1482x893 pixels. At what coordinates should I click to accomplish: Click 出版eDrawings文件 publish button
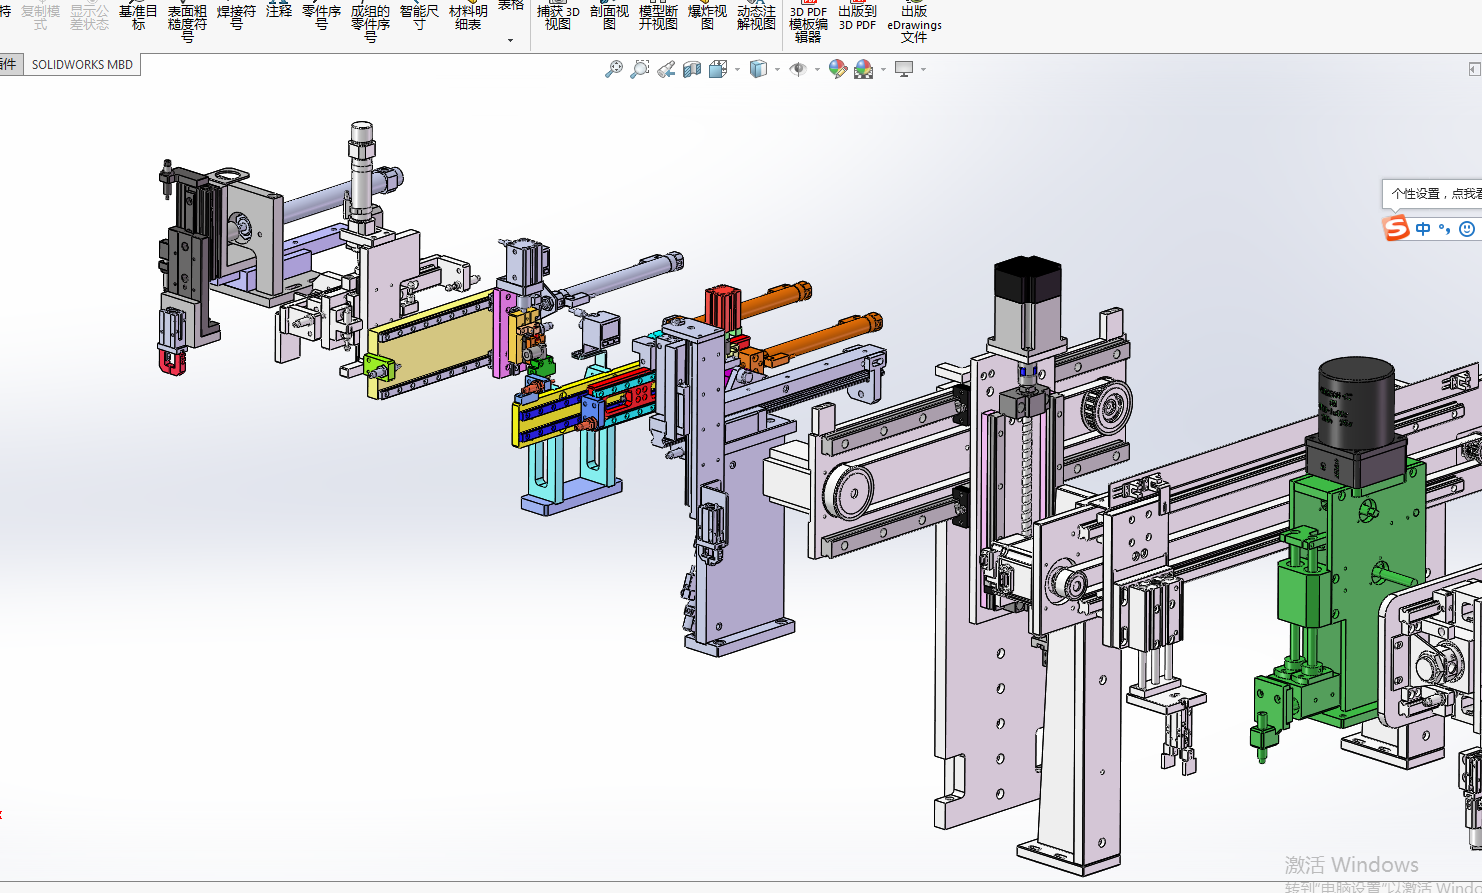click(x=914, y=22)
